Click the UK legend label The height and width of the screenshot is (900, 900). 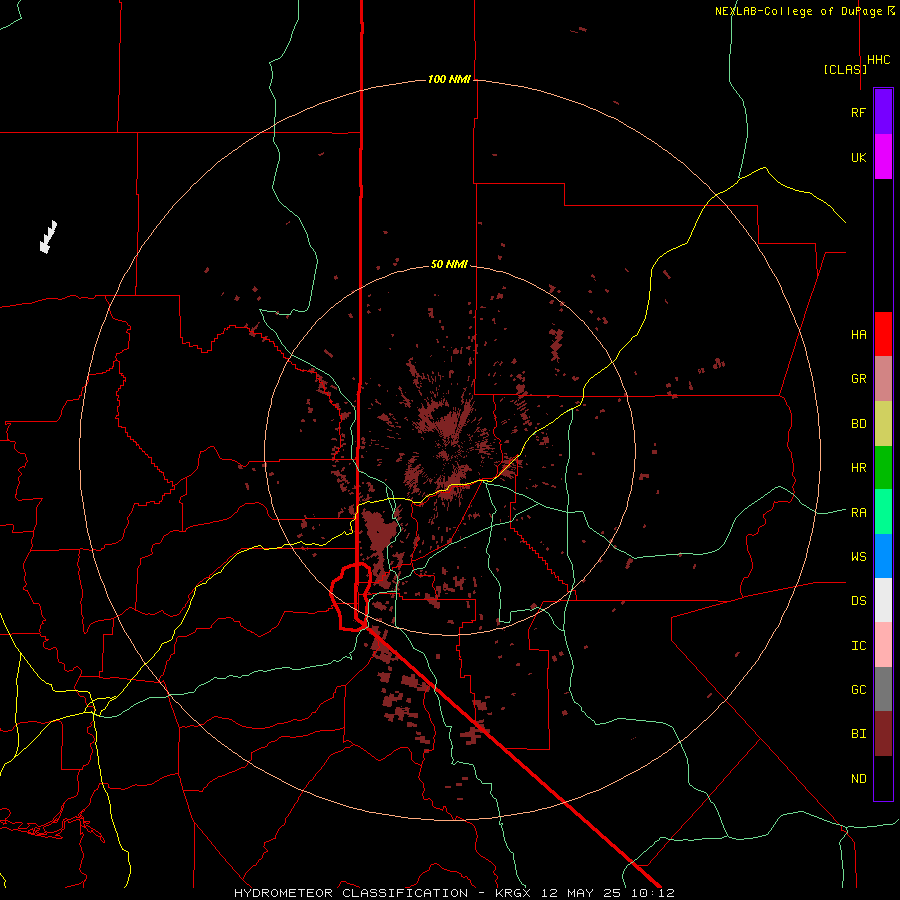[858, 157]
